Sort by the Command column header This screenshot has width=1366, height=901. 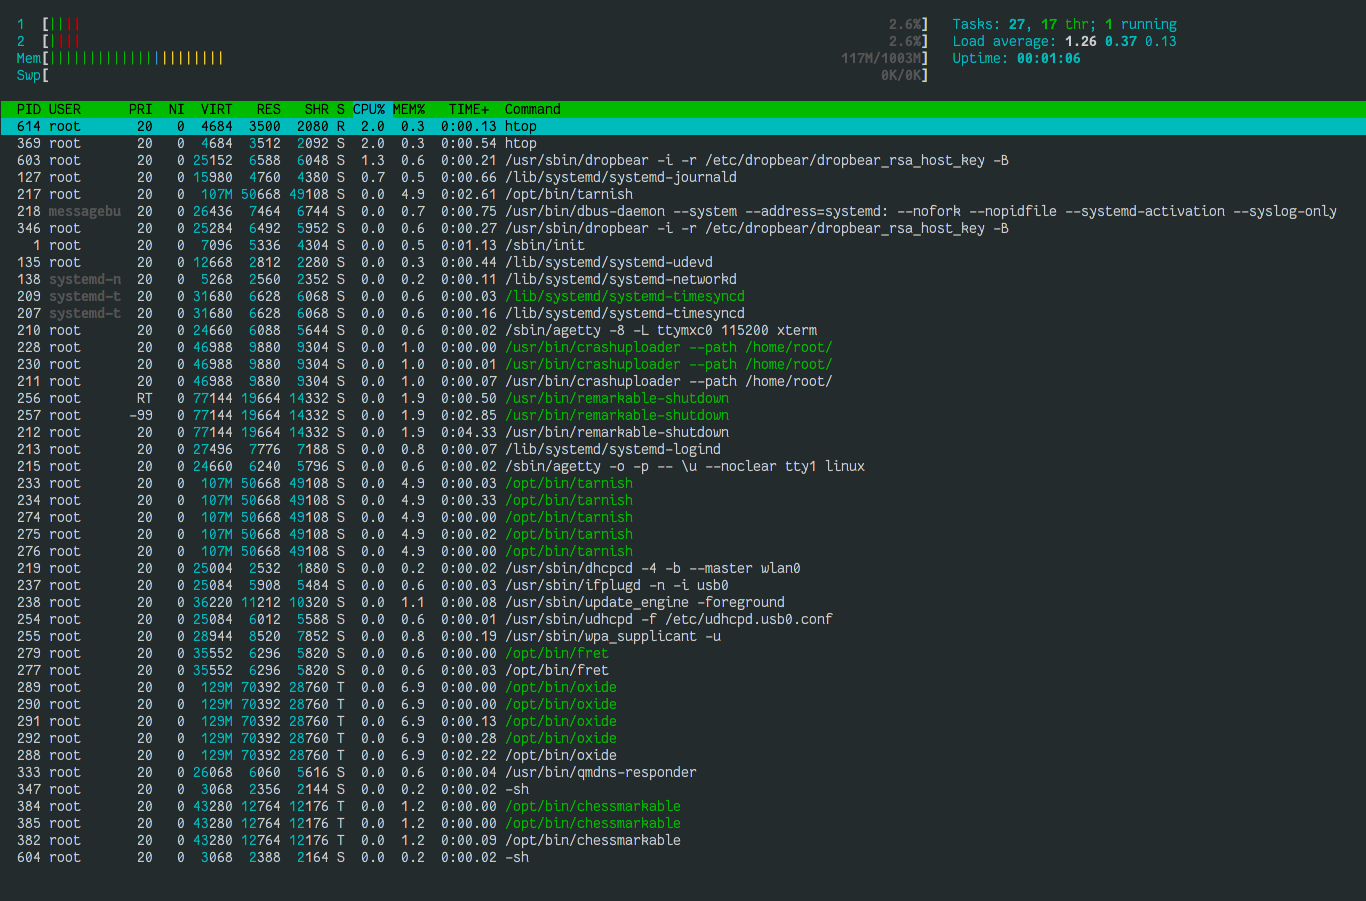point(532,109)
